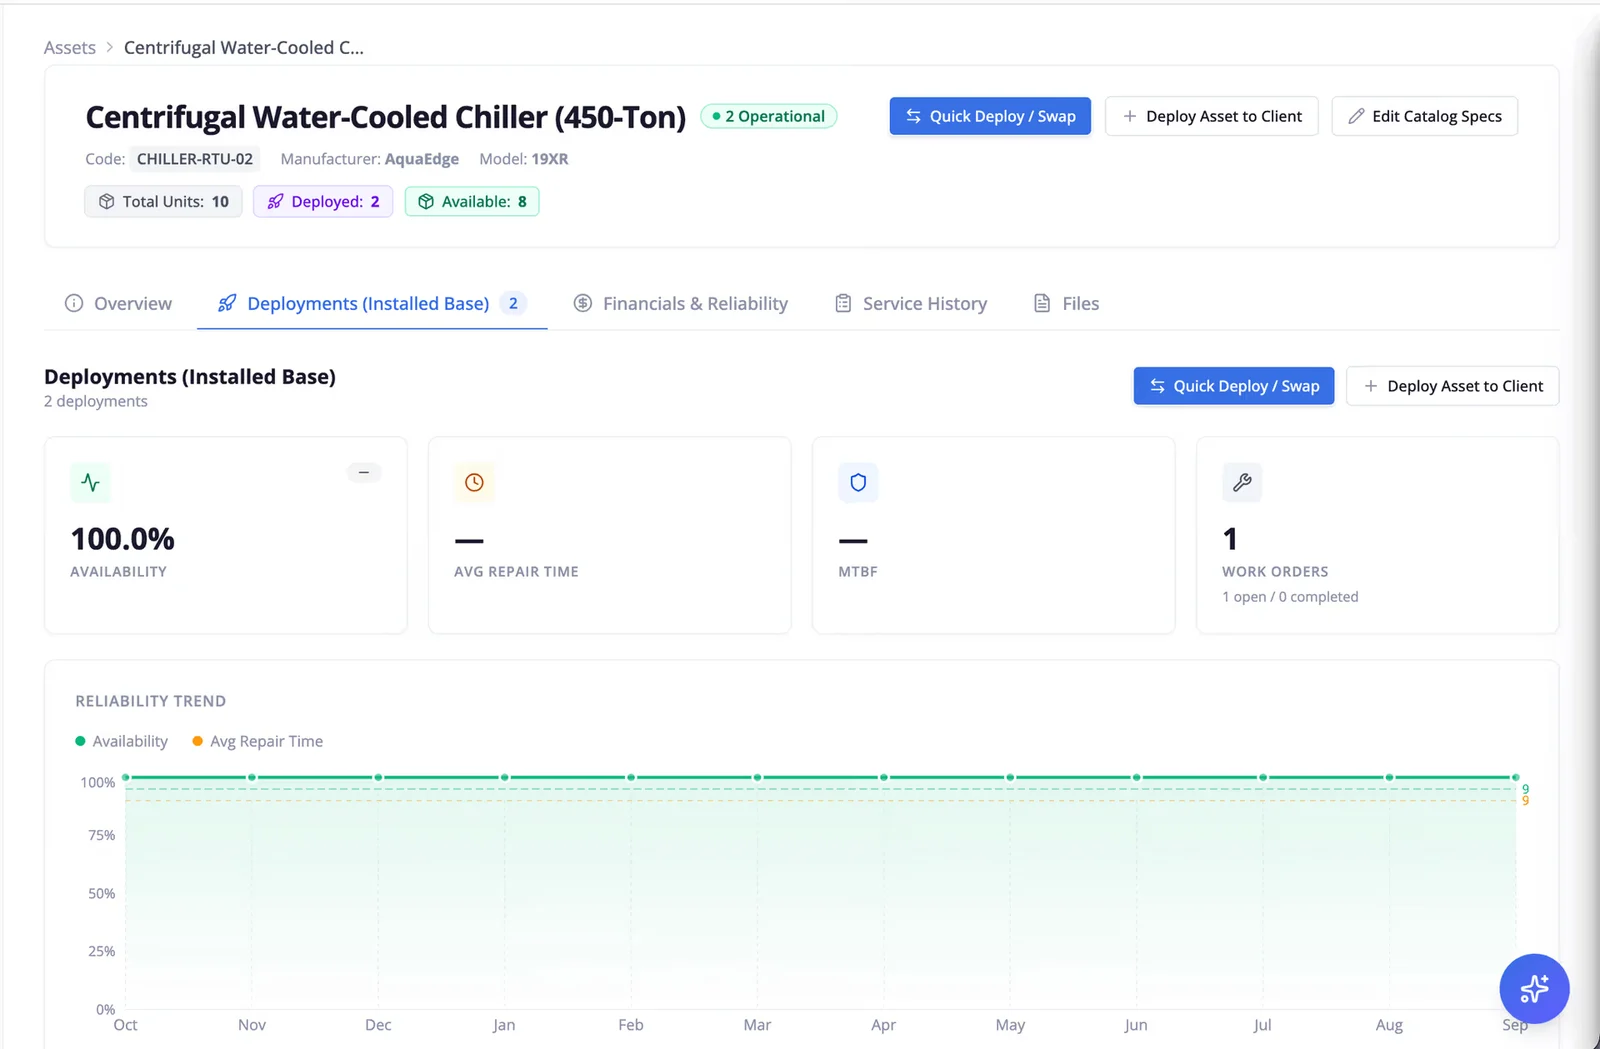Click the clock icon on Avg Repair Time card
This screenshot has height=1049, width=1600.
(x=474, y=482)
